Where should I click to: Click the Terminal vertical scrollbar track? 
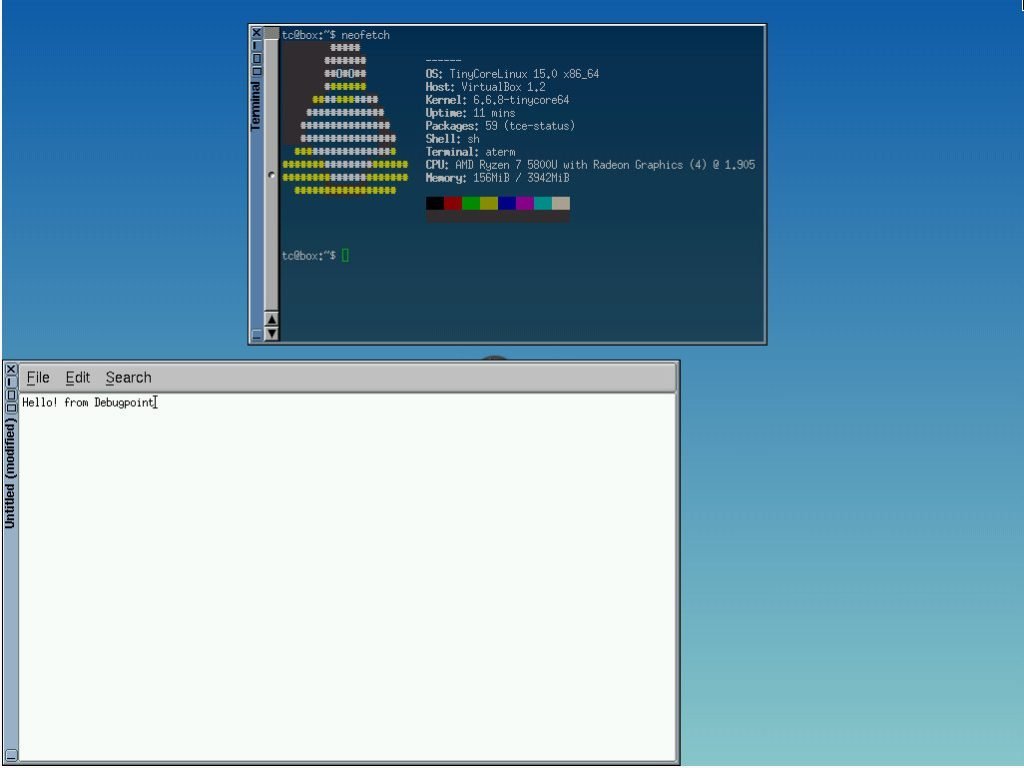click(271, 175)
